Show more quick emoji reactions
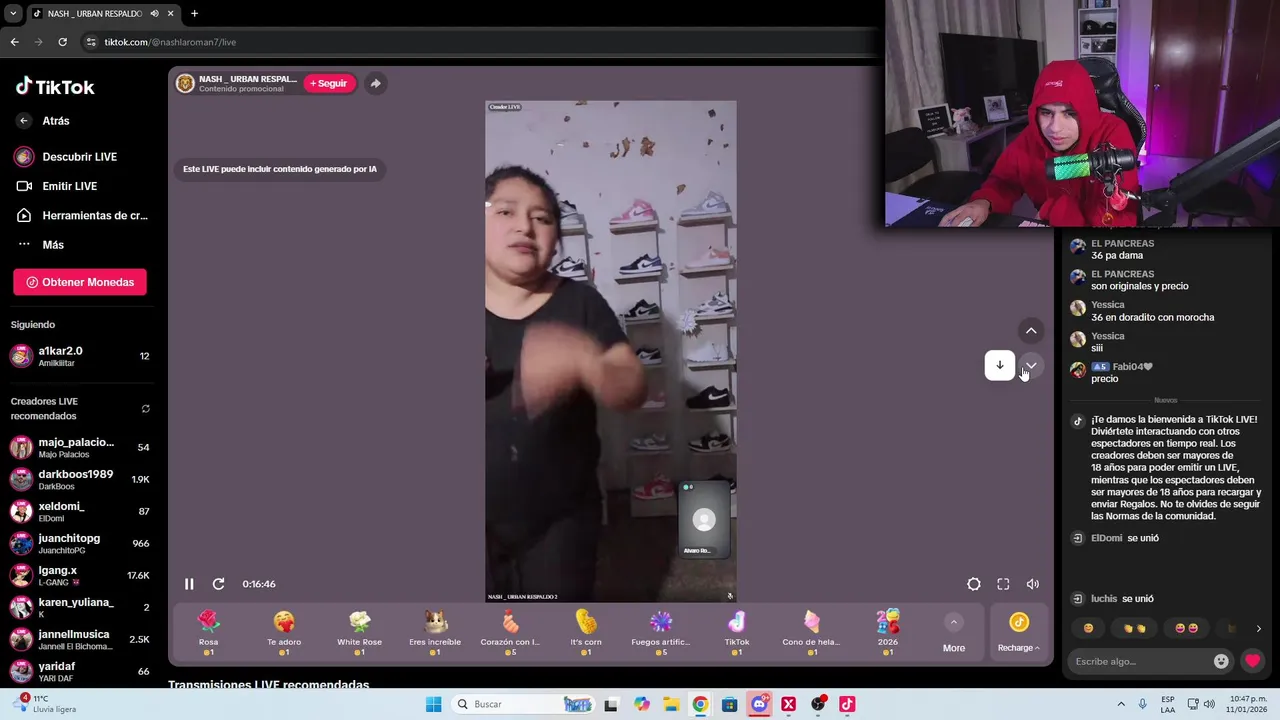 pyautogui.click(x=1258, y=628)
